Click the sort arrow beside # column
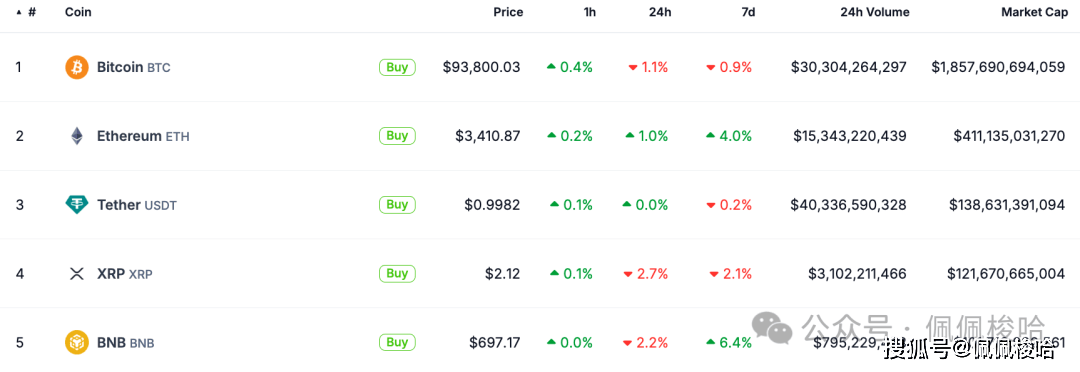The height and width of the screenshot is (372, 1080). click(x=19, y=12)
